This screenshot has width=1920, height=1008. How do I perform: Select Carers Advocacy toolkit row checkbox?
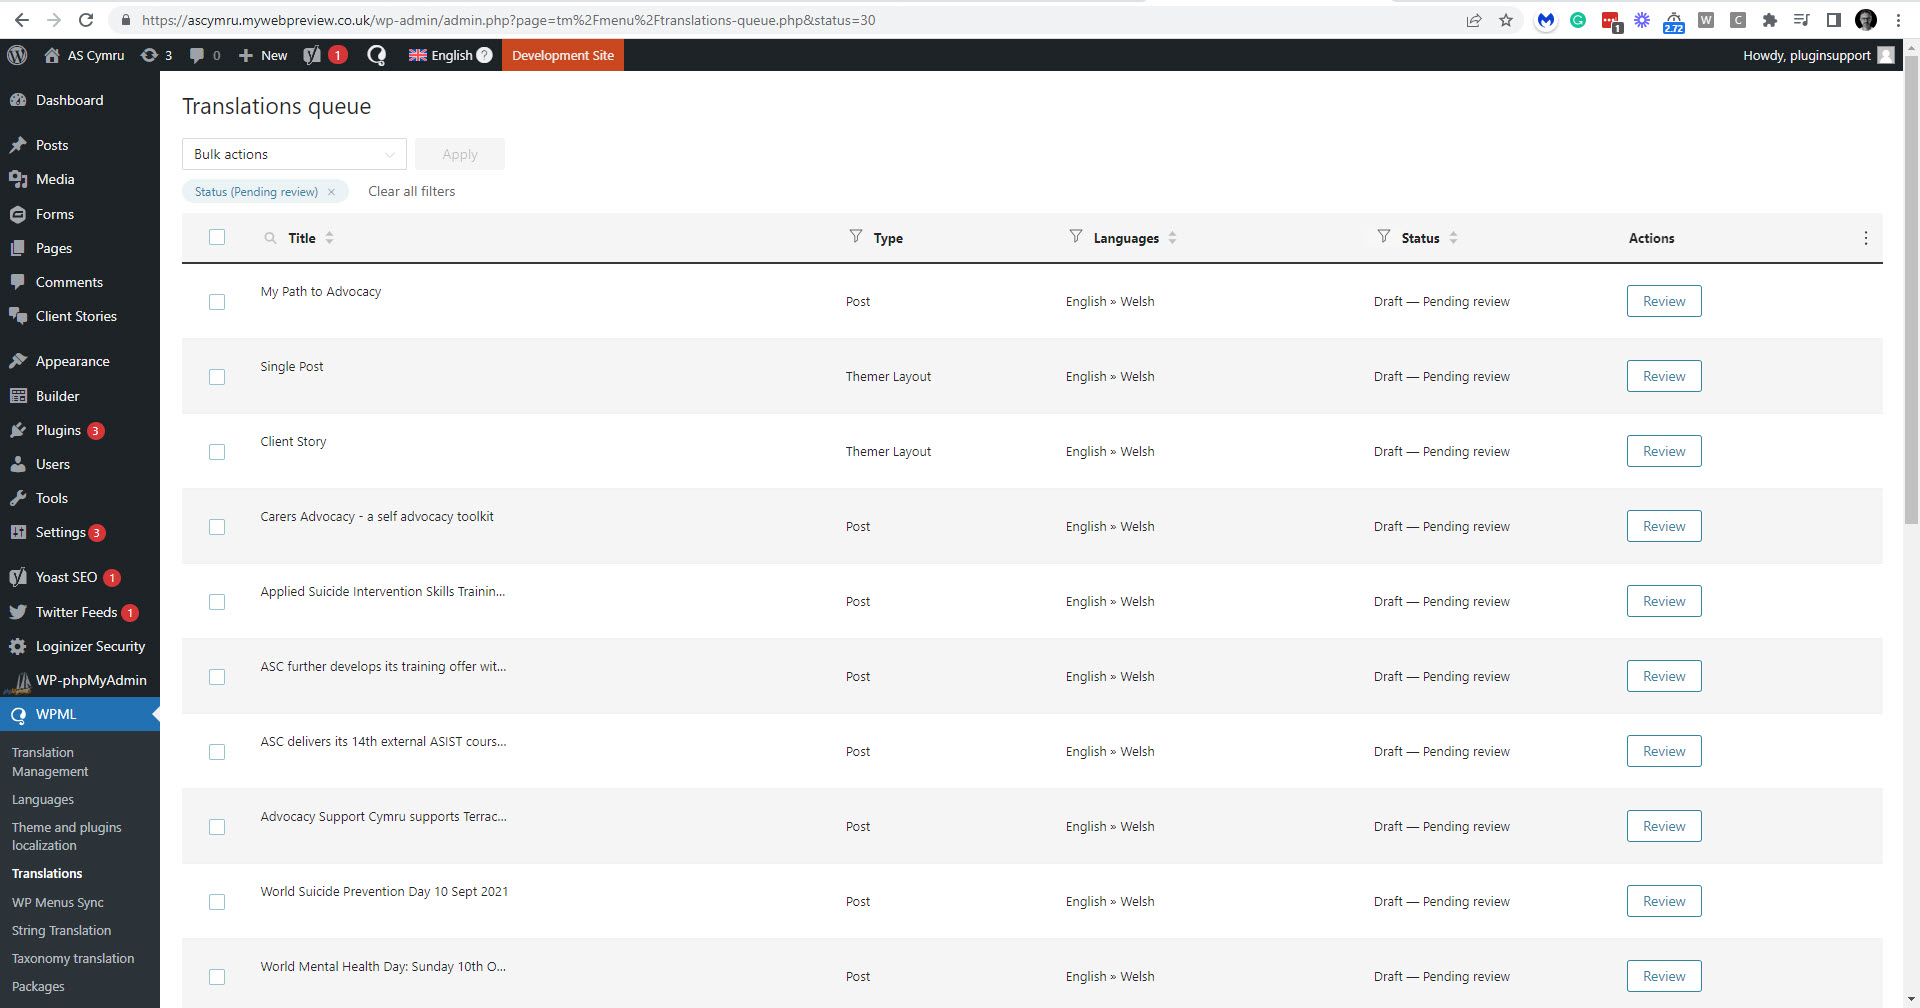(217, 527)
